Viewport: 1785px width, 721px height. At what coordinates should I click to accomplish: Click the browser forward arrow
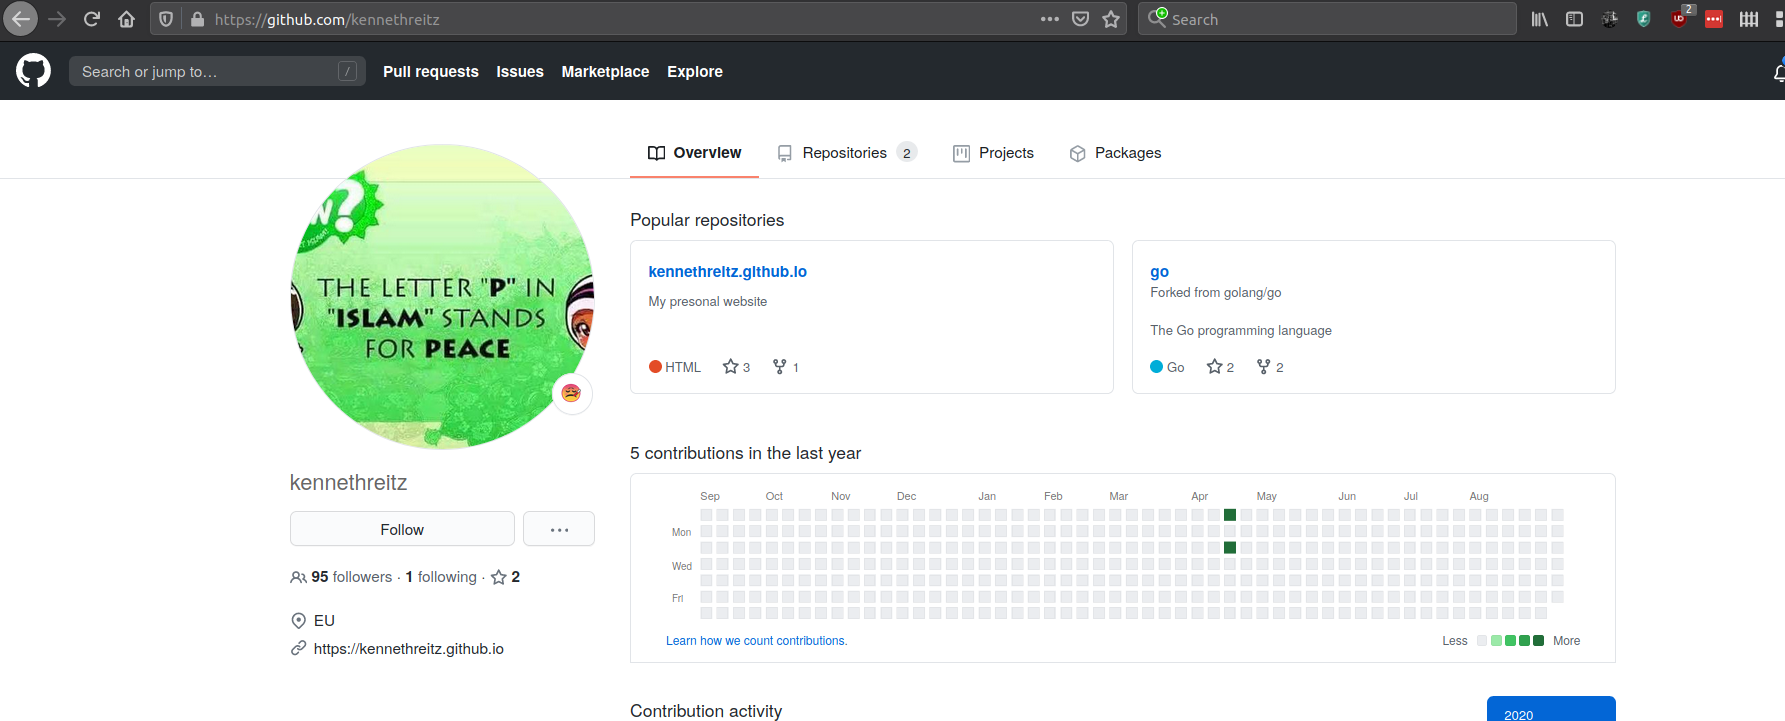pos(57,19)
